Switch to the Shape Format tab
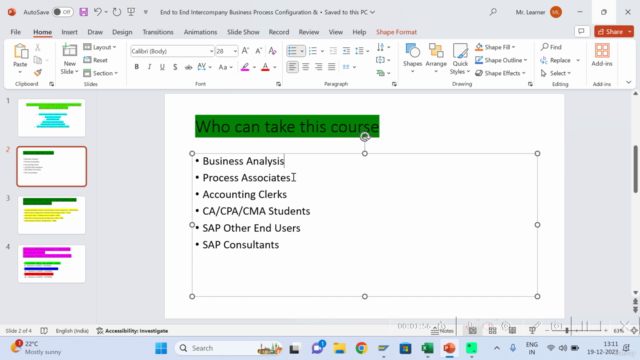 coord(396,32)
